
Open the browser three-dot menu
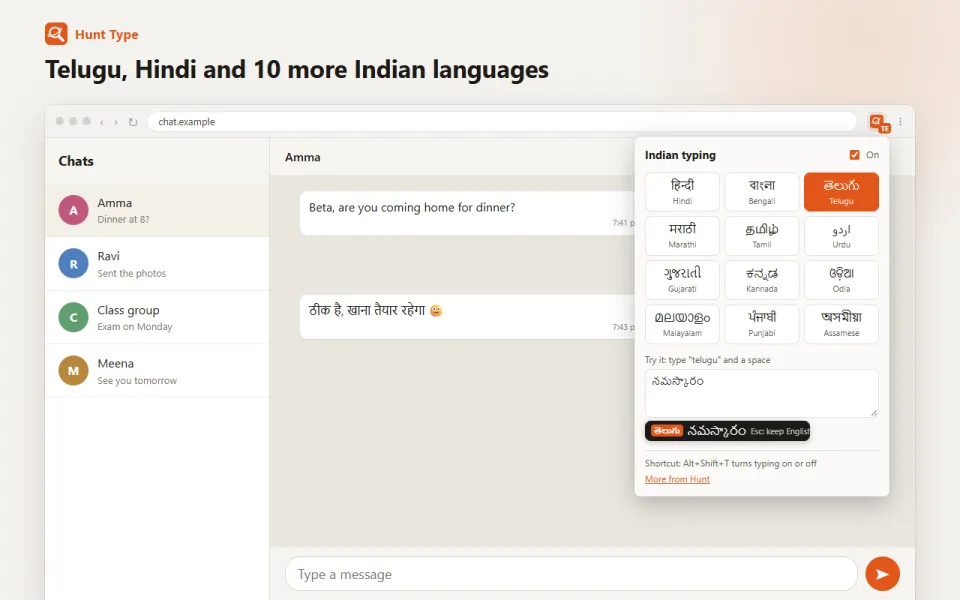click(900, 122)
